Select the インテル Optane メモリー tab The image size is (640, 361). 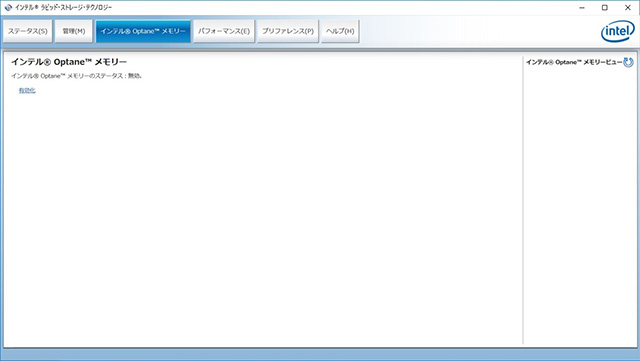click(143, 31)
